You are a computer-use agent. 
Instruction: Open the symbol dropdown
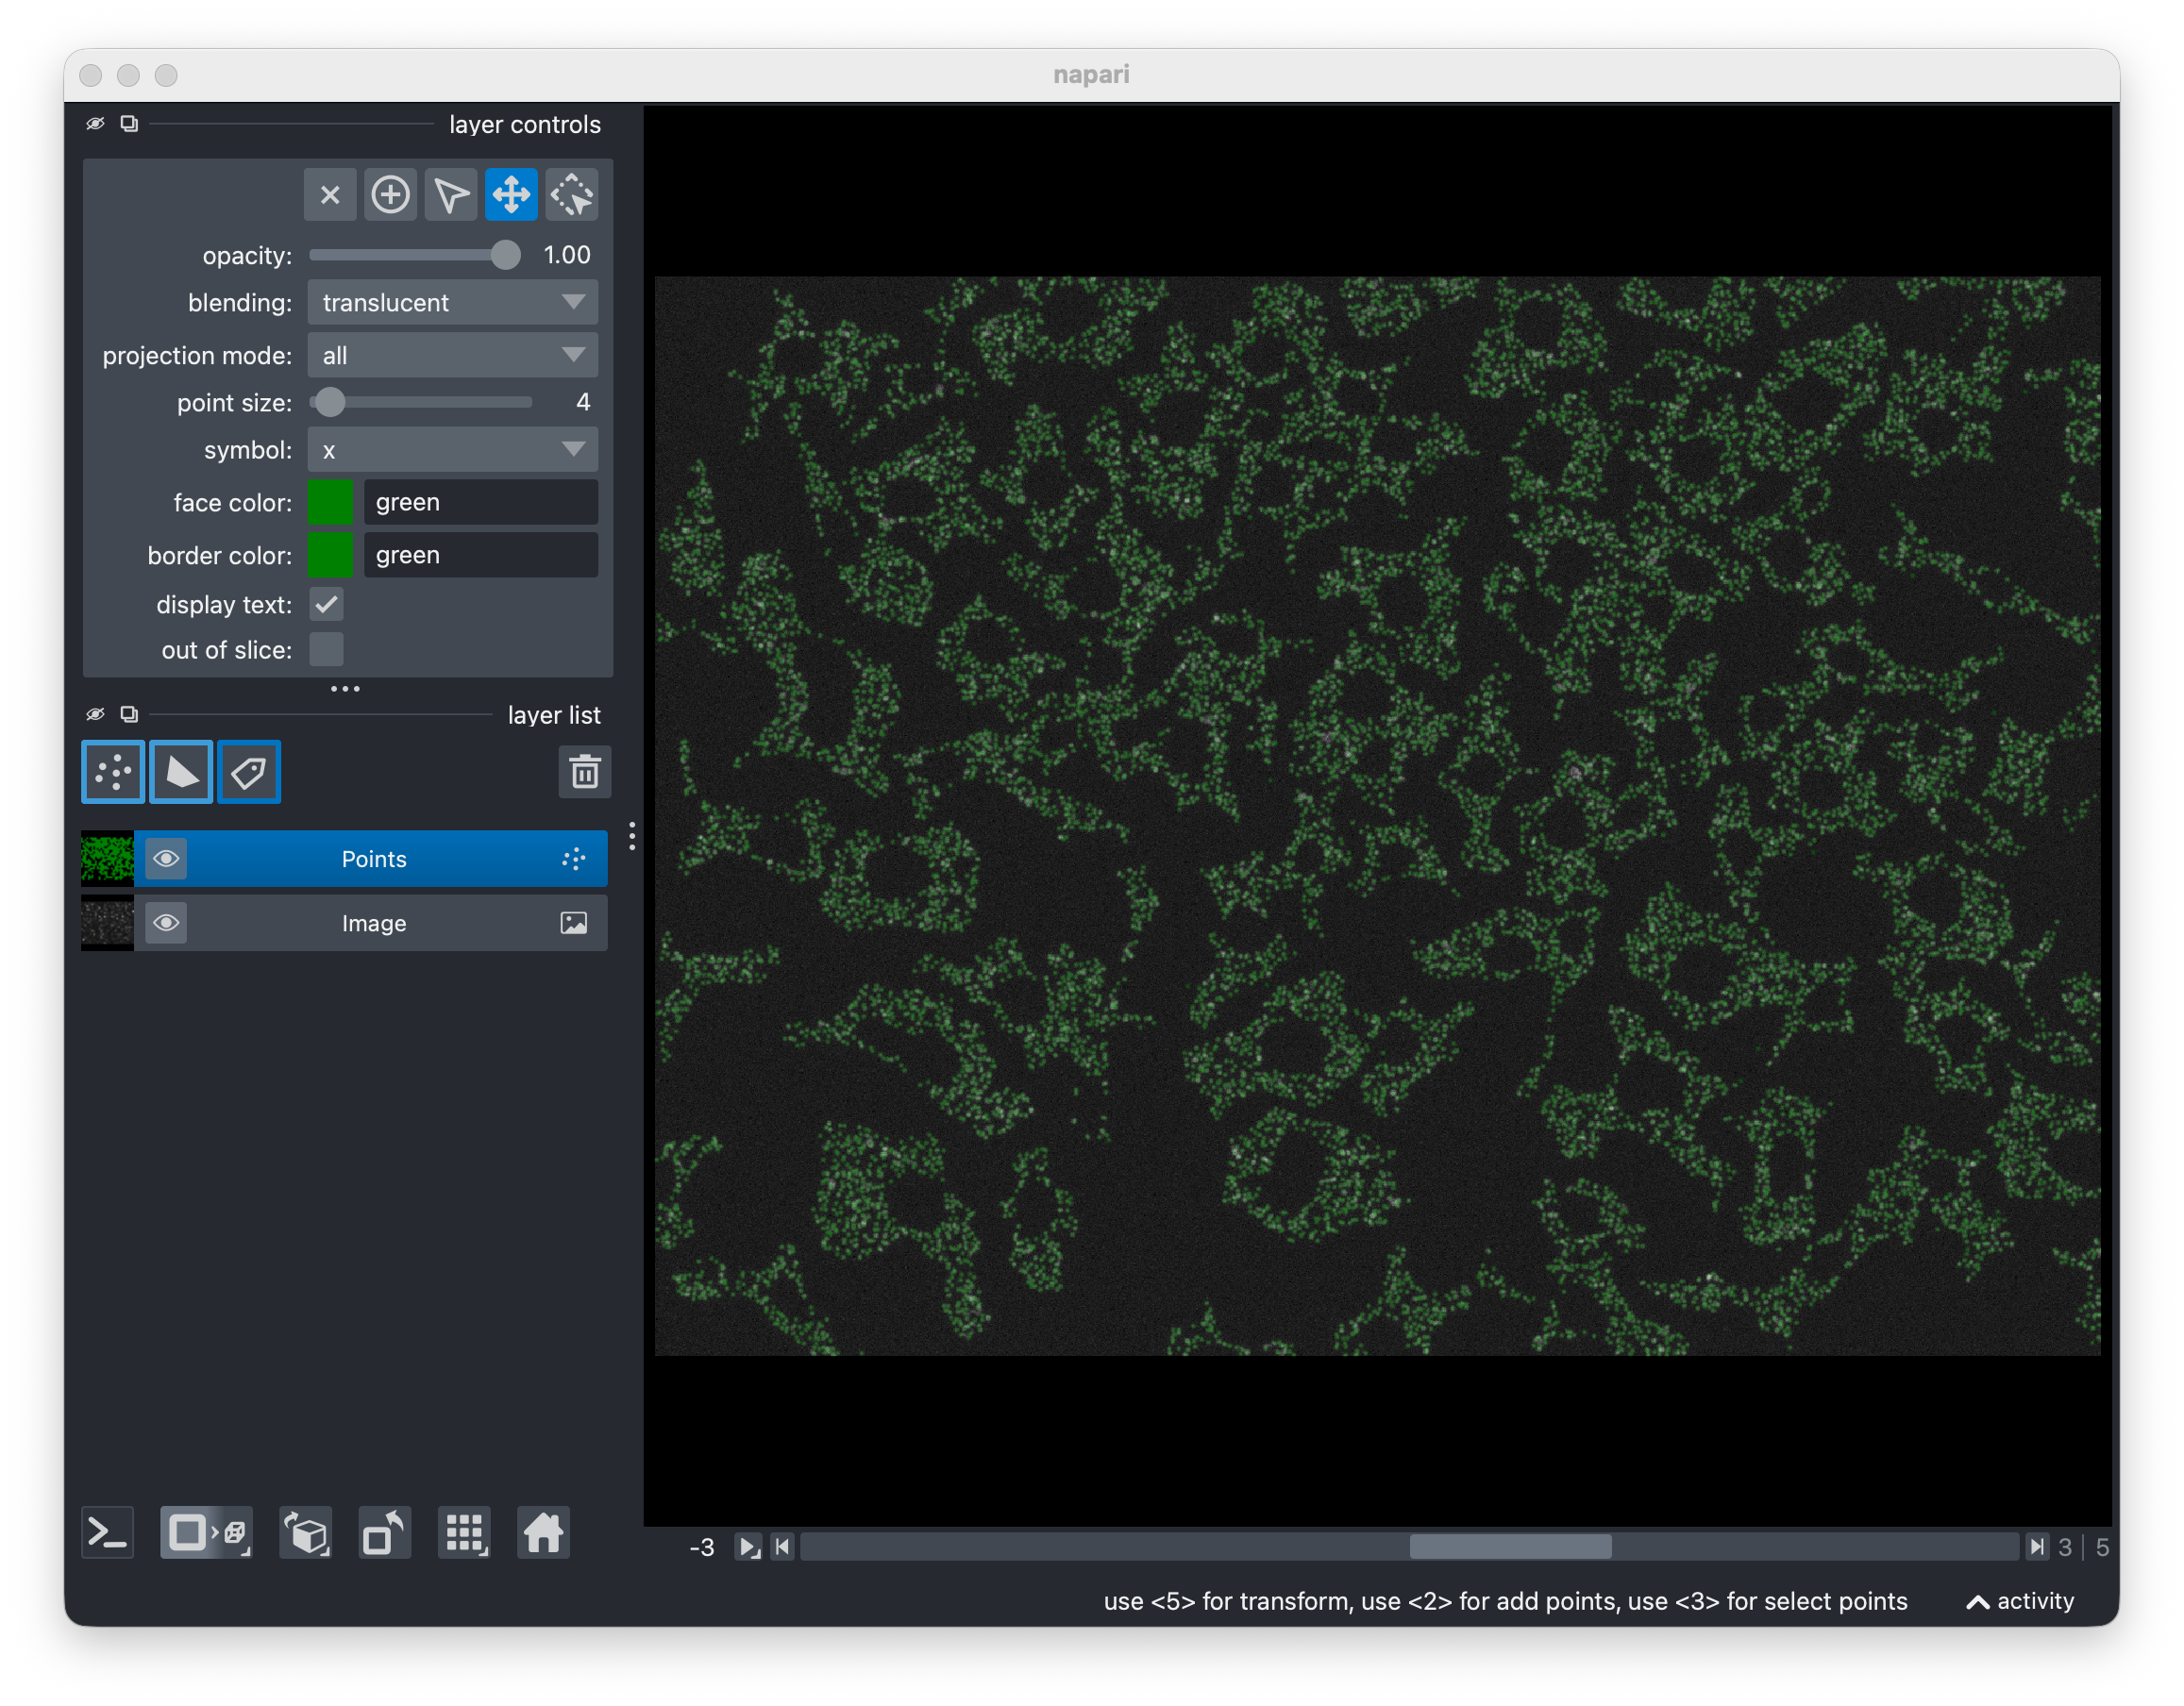[x=453, y=450]
